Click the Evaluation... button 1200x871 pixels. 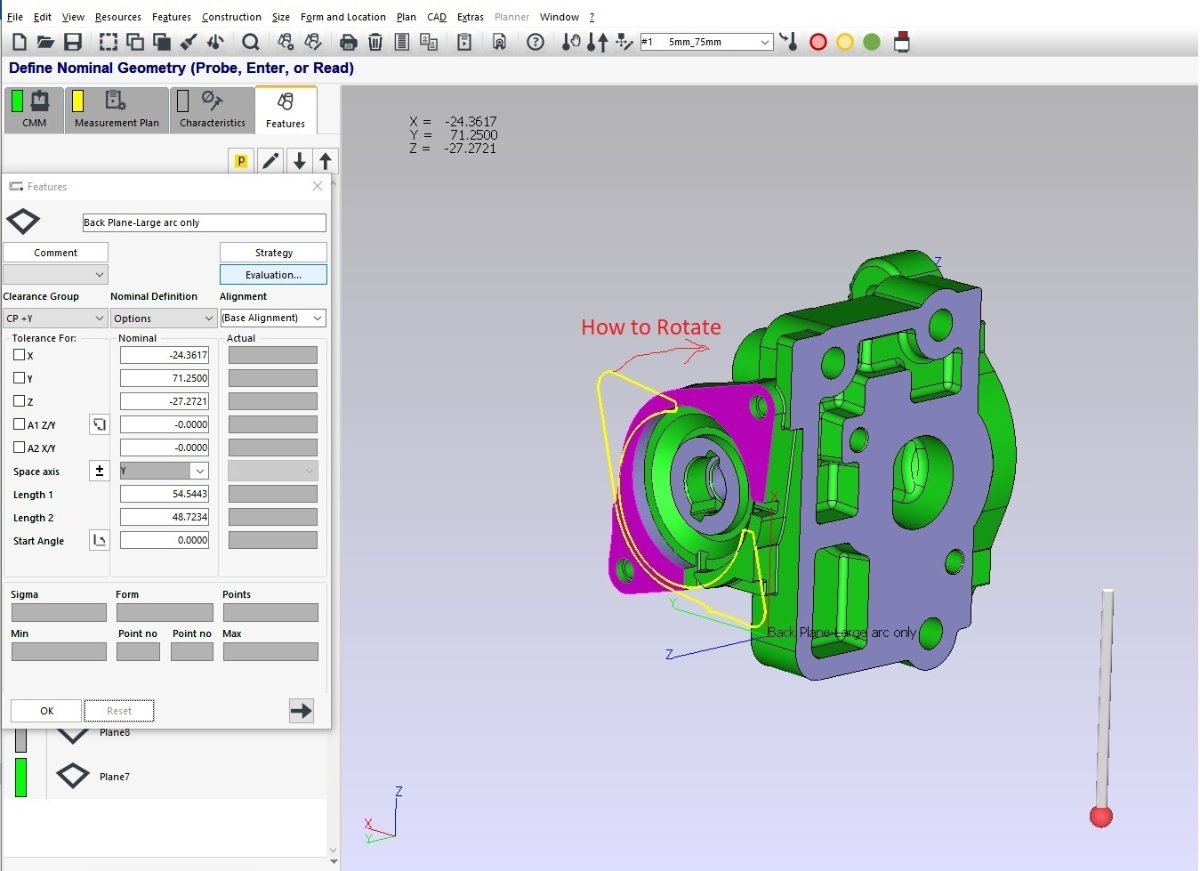[x=273, y=274]
